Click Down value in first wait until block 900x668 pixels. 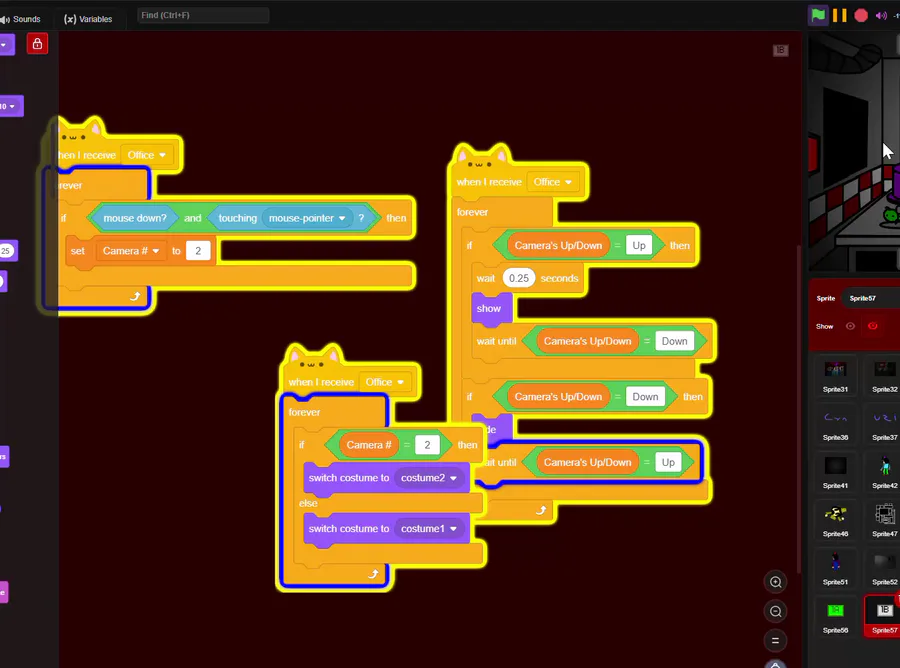[674, 341]
